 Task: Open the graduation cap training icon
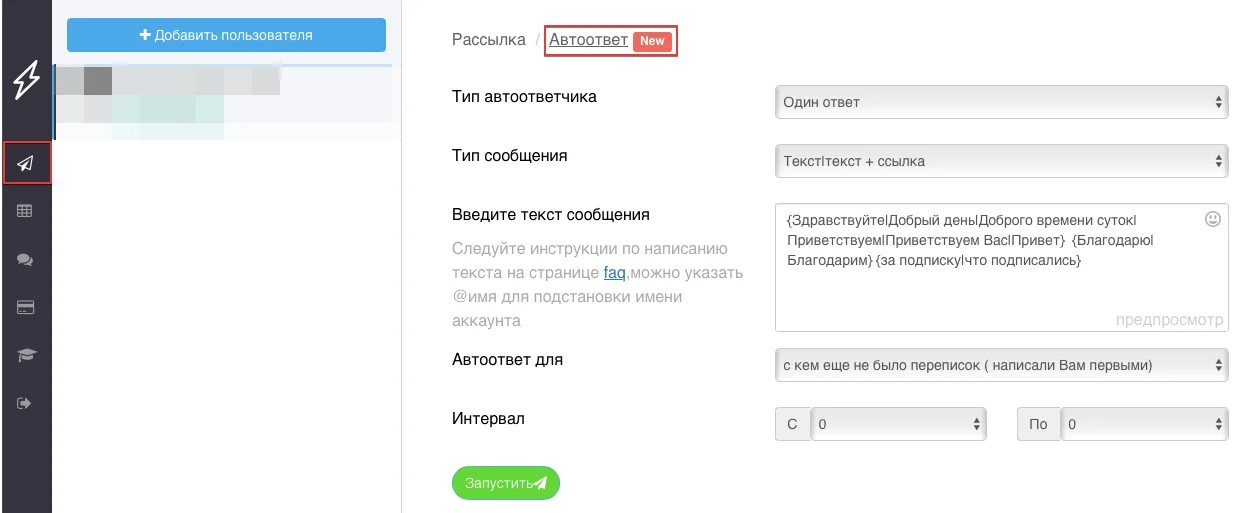(x=25, y=355)
